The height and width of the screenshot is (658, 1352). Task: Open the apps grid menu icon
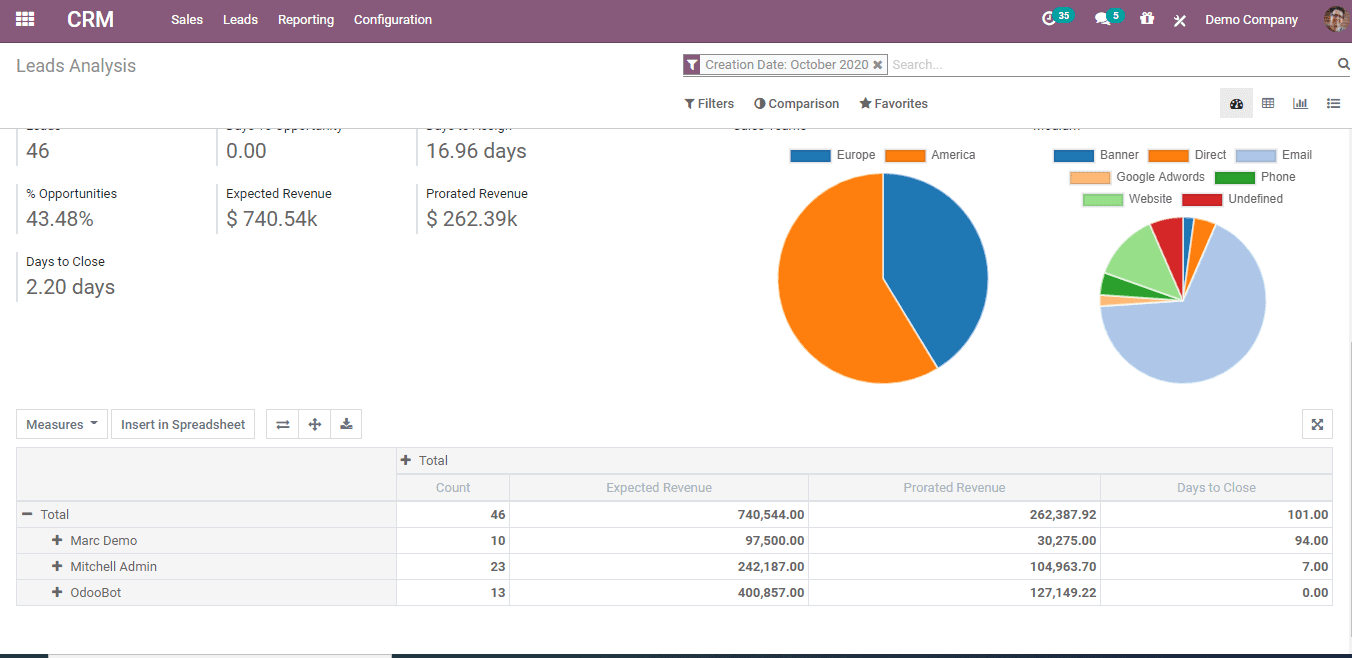click(x=25, y=19)
